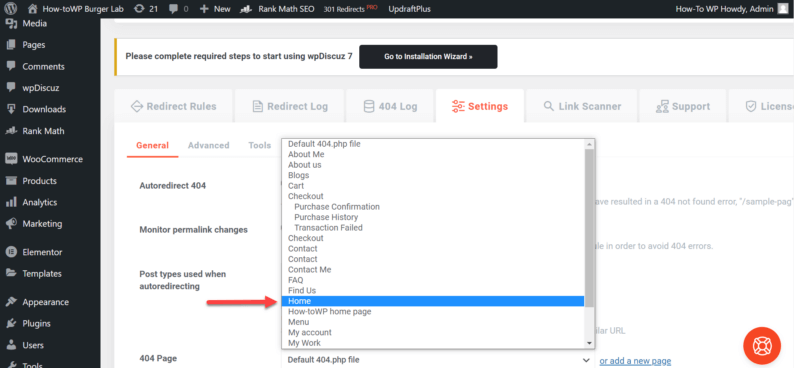Select Find Us option
This screenshot has height=368, width=794.
click(x=433, y=291)
